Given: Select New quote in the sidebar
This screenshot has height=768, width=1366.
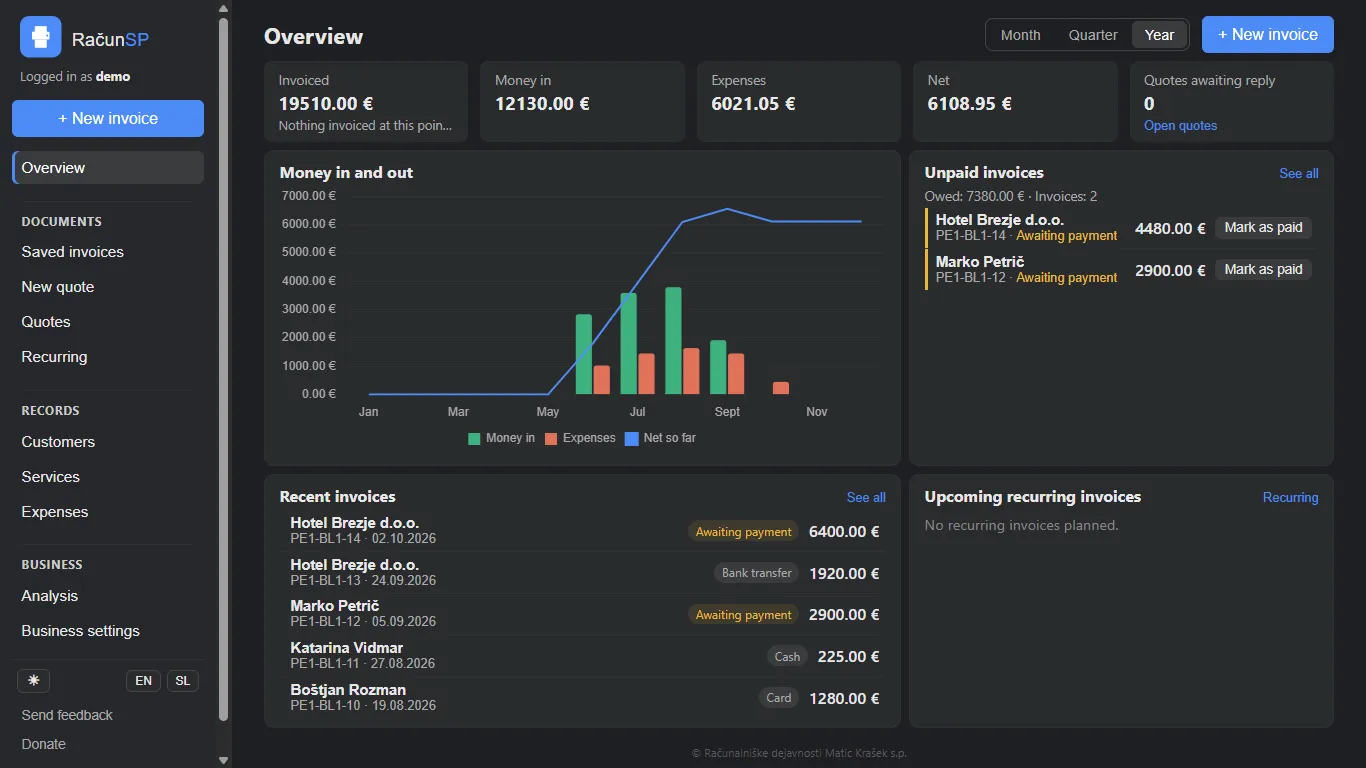Looking at the screenshot, I should tap(108, 287).
